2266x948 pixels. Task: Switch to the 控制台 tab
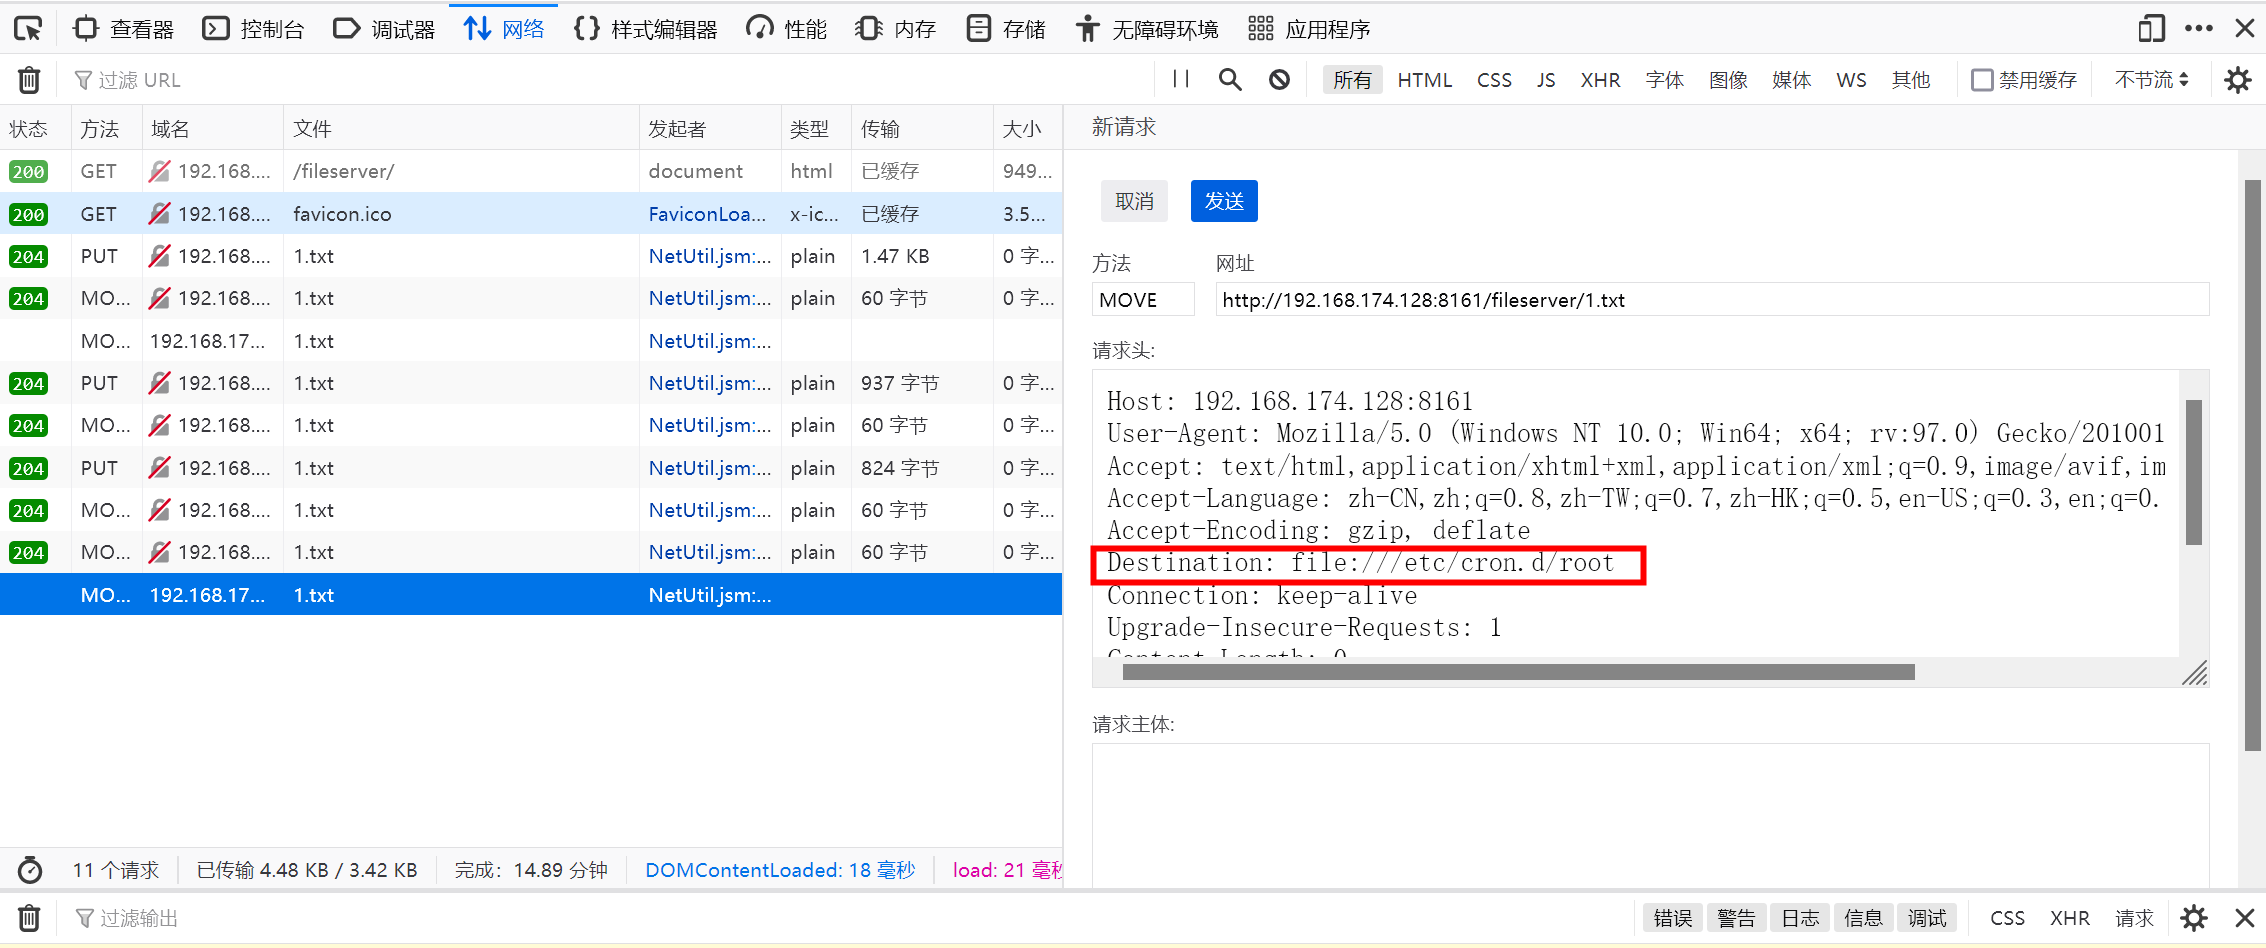click(x=254, y=29)
